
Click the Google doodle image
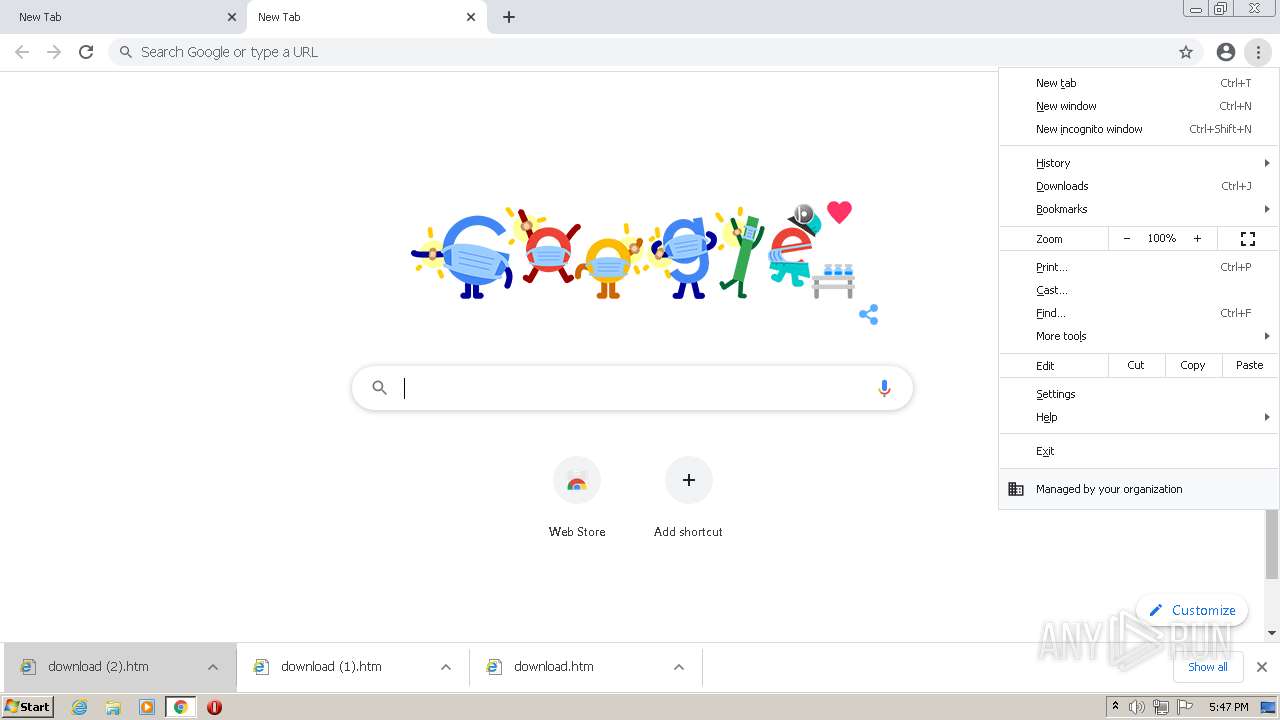[x=634, y=252]
